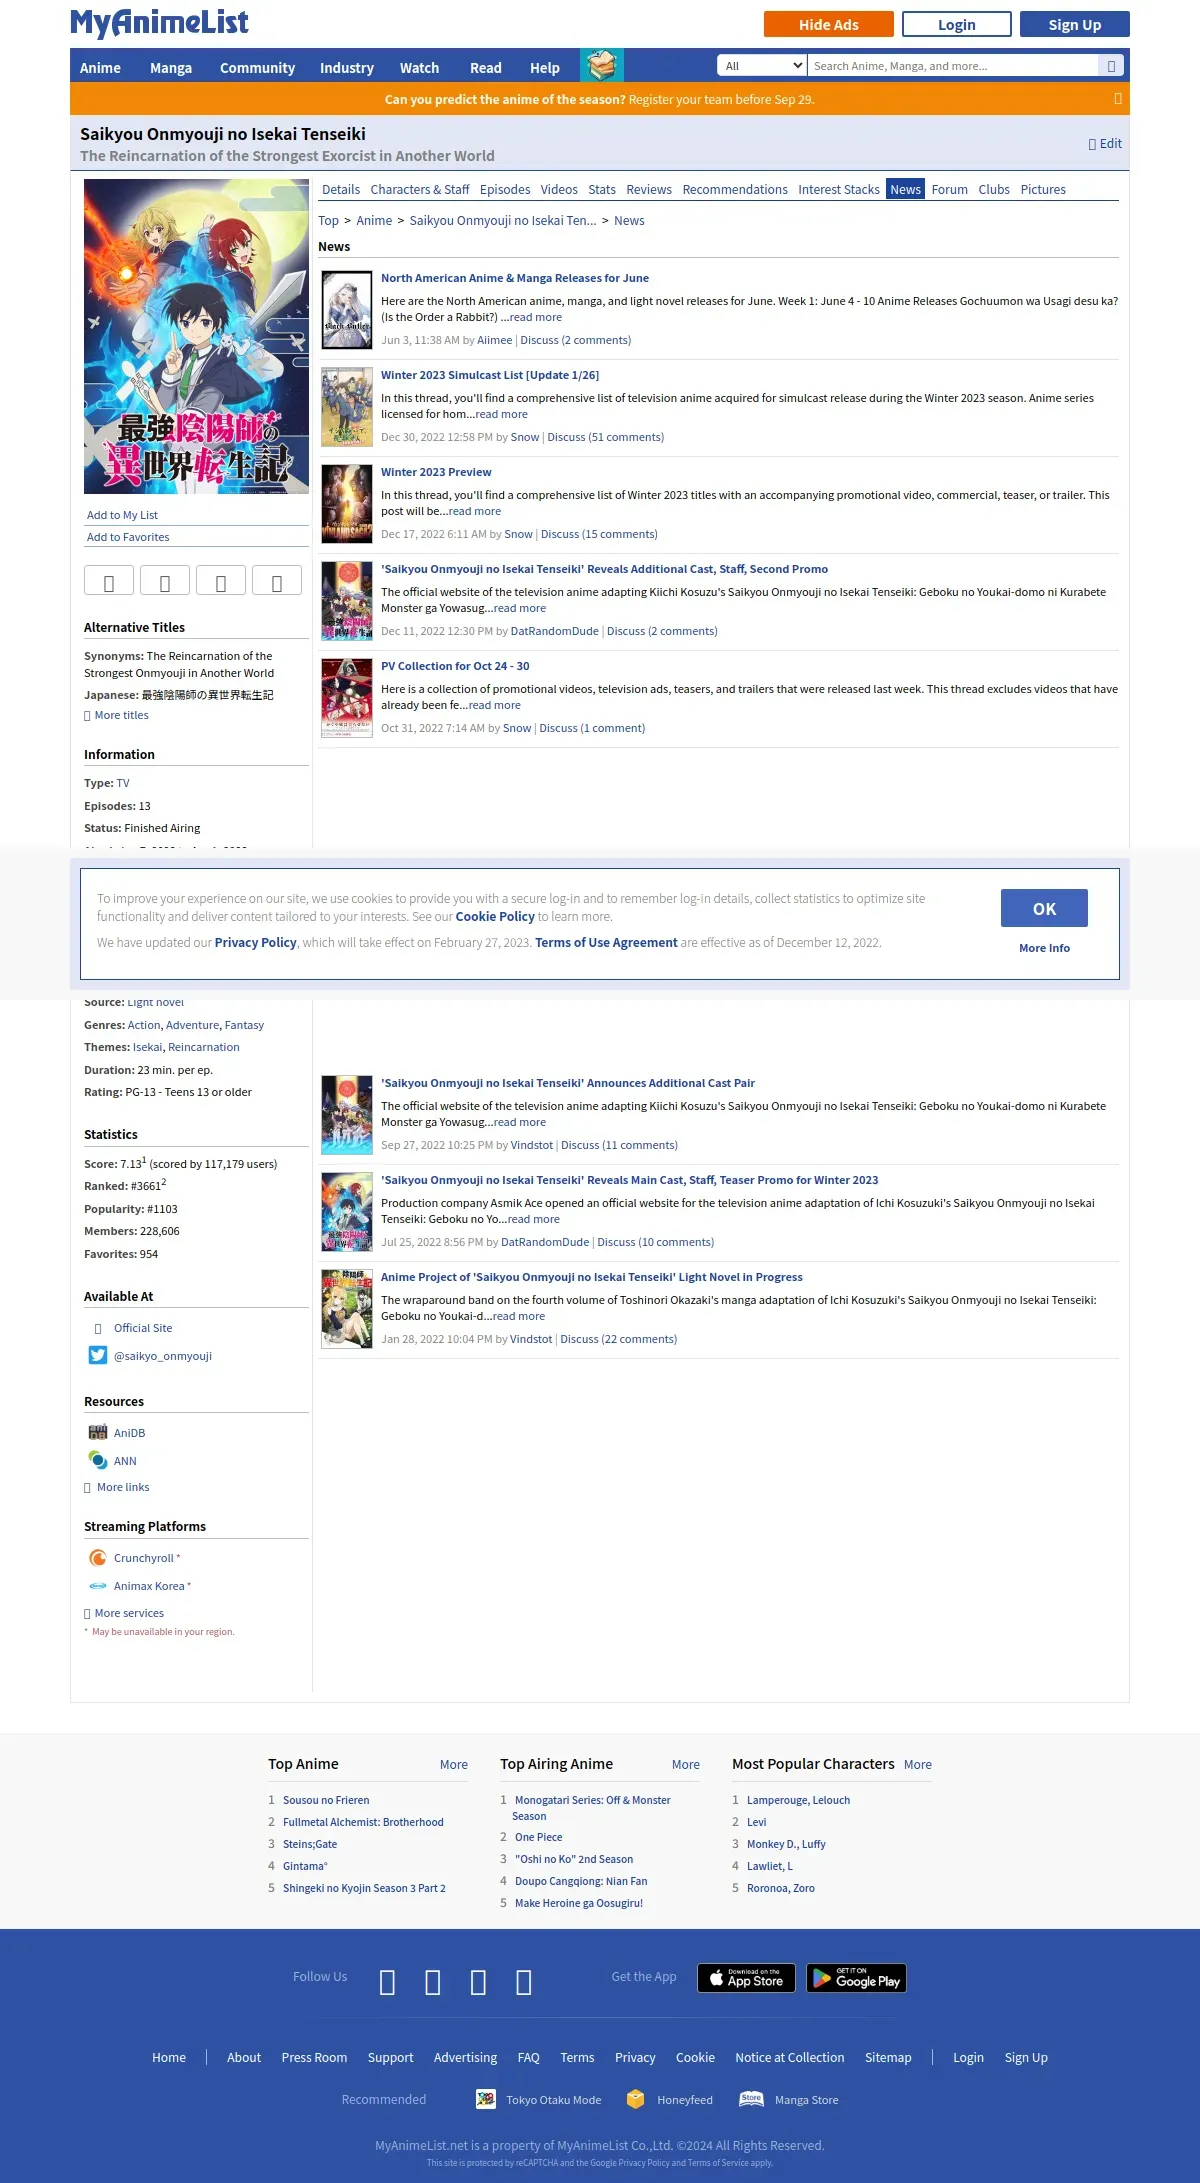Click the Fantasy genre link
The height and width of the screenshot is (2183, 1200).
click(x=244, y=1025)
